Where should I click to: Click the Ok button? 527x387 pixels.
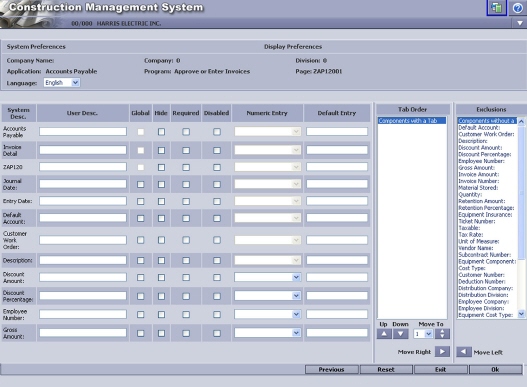495,370
